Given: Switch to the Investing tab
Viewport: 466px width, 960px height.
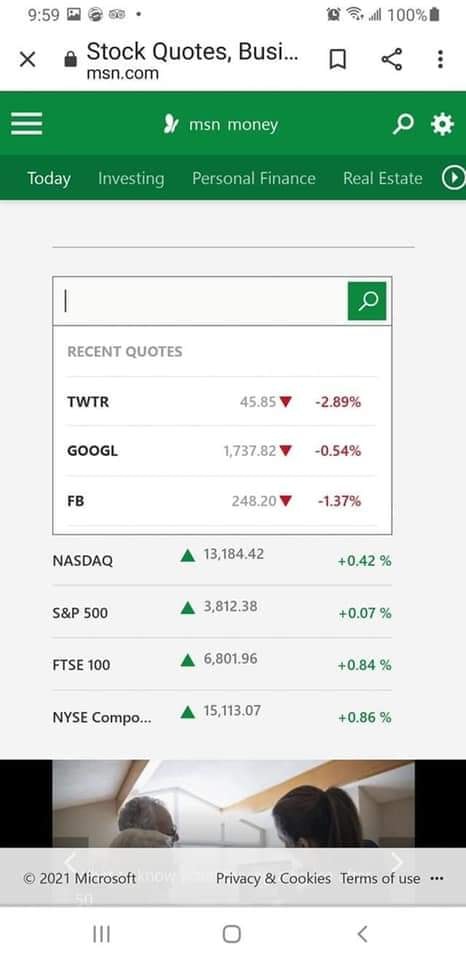Looking at the screenshot, I should point(131,178).
